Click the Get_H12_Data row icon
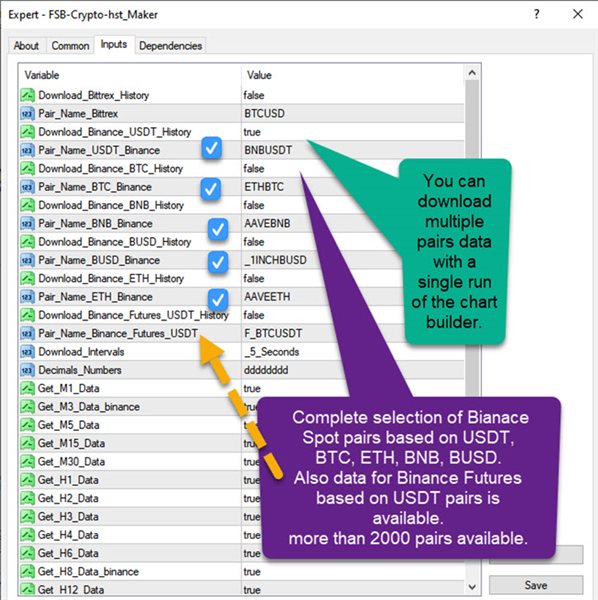The height and width of the screenshot is (600, 598). pos(28,589)
